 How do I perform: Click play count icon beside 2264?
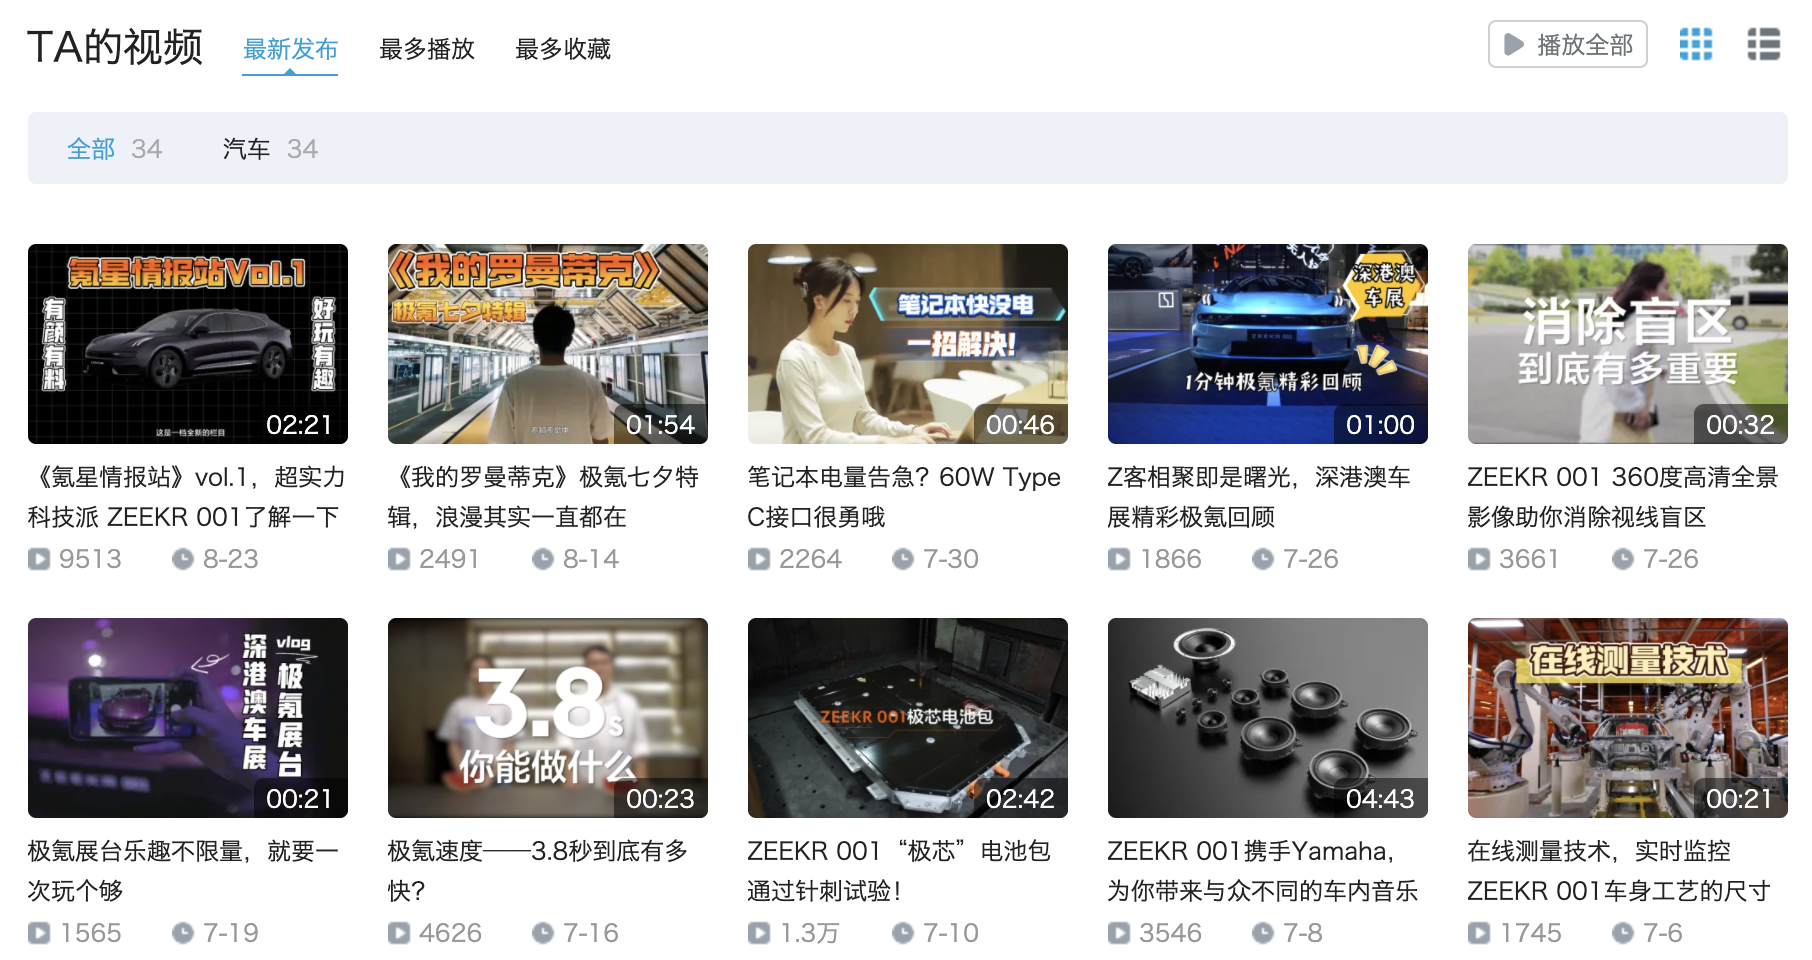(x=759, y=559)
